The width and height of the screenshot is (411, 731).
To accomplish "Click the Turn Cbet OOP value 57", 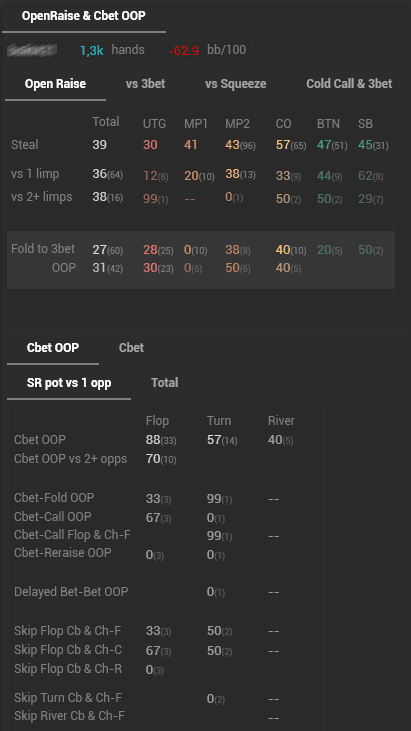I will 214,440.
